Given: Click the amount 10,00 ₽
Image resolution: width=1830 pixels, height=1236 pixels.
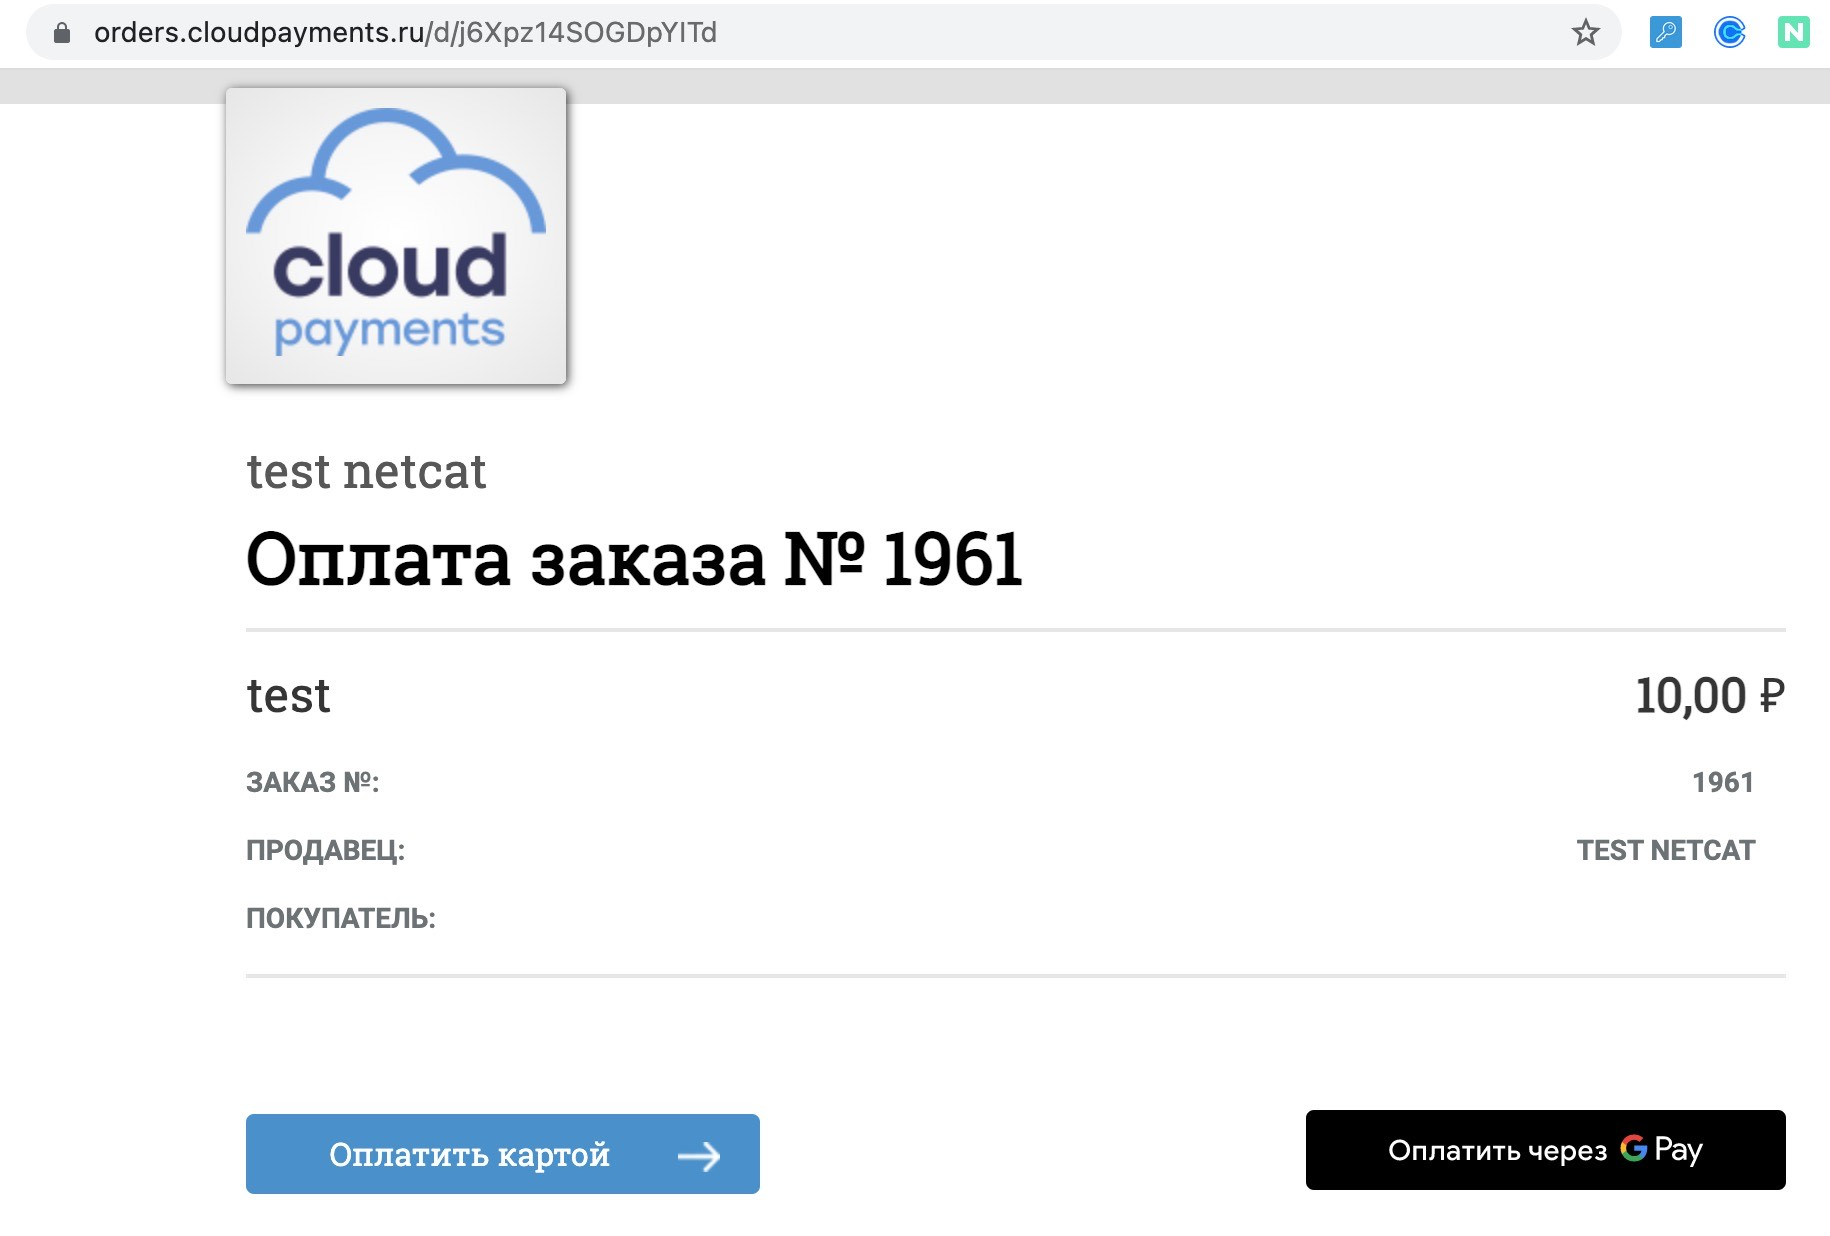Looking at the screenshot, I should [1710, 696].
